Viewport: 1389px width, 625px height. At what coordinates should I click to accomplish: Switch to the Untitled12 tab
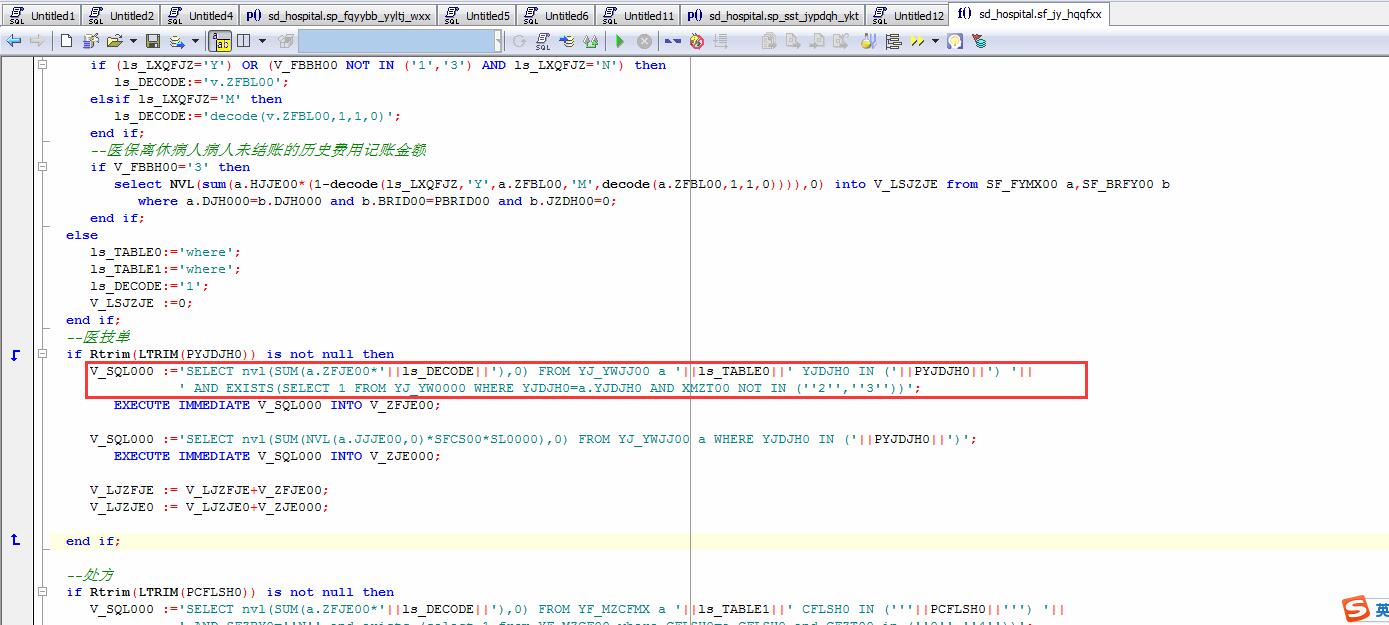[908, 15]
